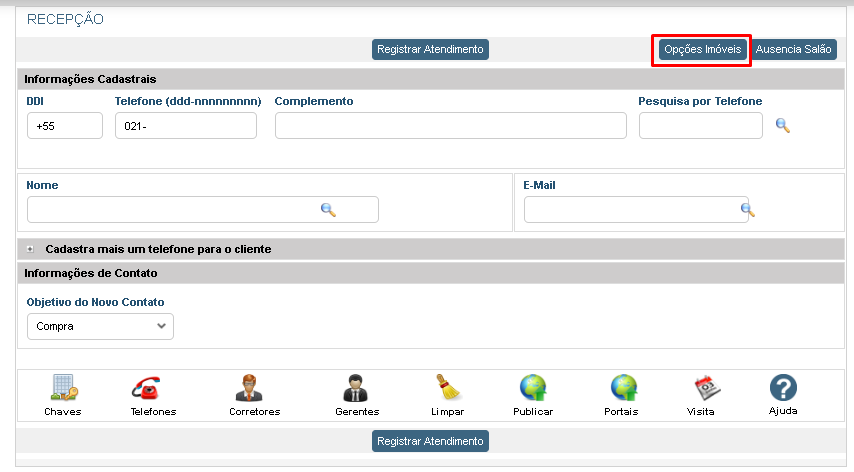Screen dimensions: 854x472
Task: Click the red Telefones phone icon
Action: click(152, 388)
